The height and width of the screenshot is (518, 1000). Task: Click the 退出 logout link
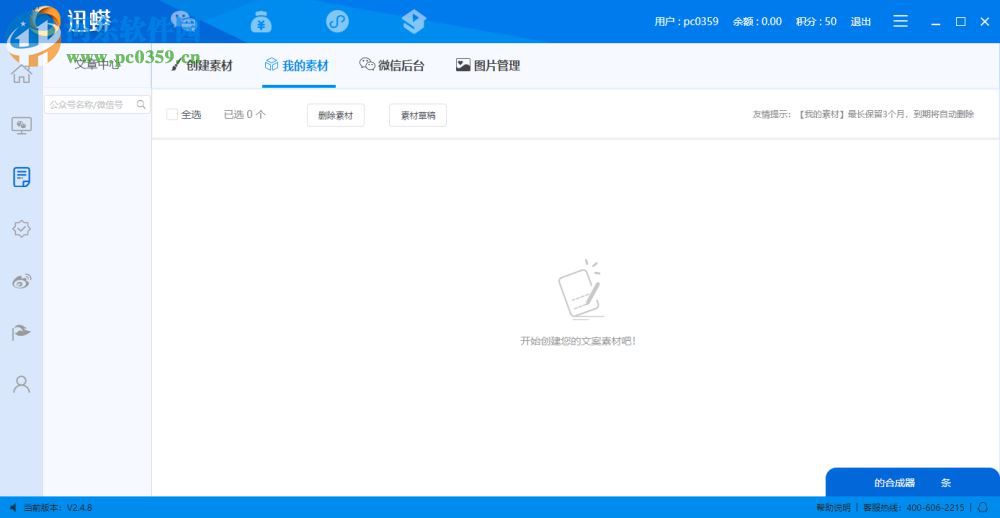pyautogui.click(x=860, y=22)
